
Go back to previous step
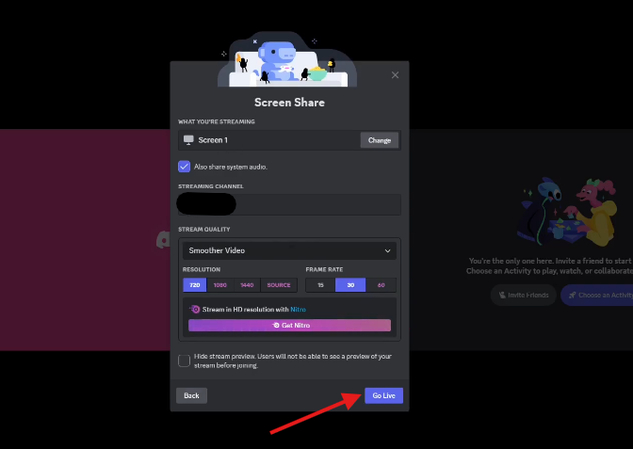(x=191, y=396)
